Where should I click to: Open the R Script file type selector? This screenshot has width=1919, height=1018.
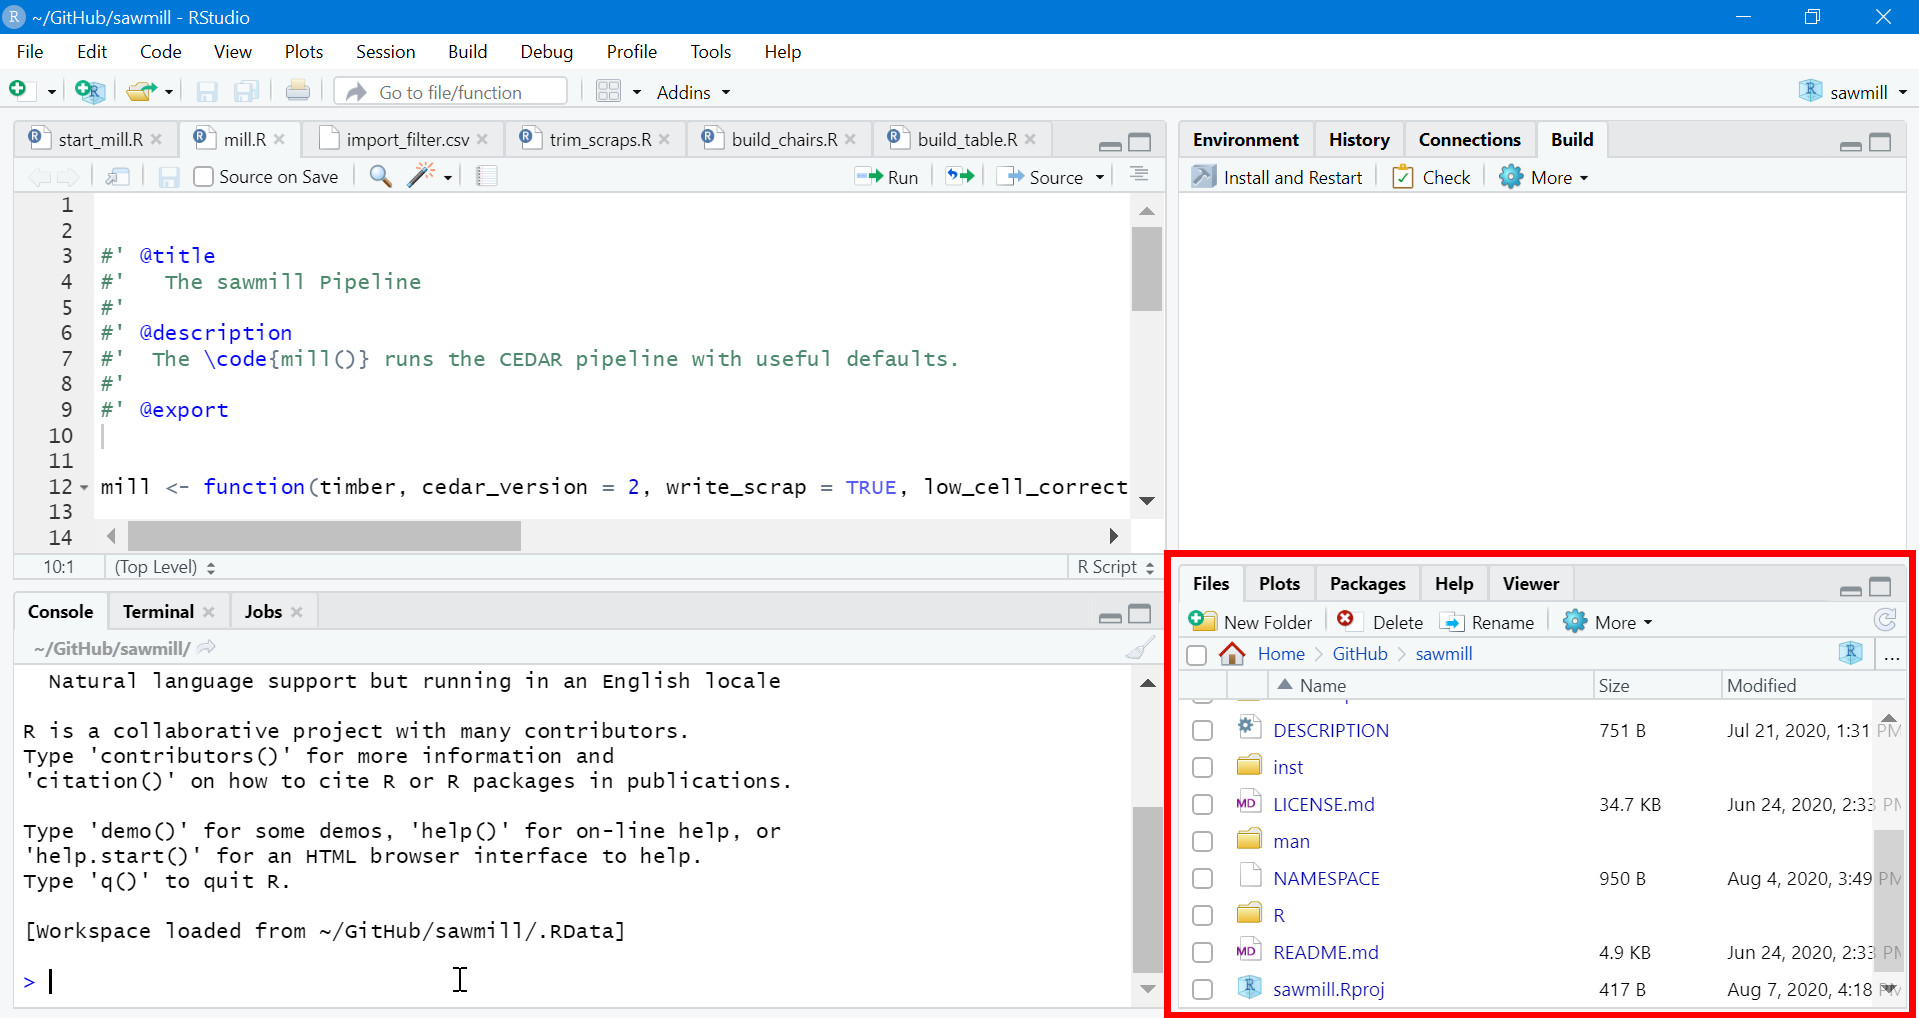pos(1115,567)
